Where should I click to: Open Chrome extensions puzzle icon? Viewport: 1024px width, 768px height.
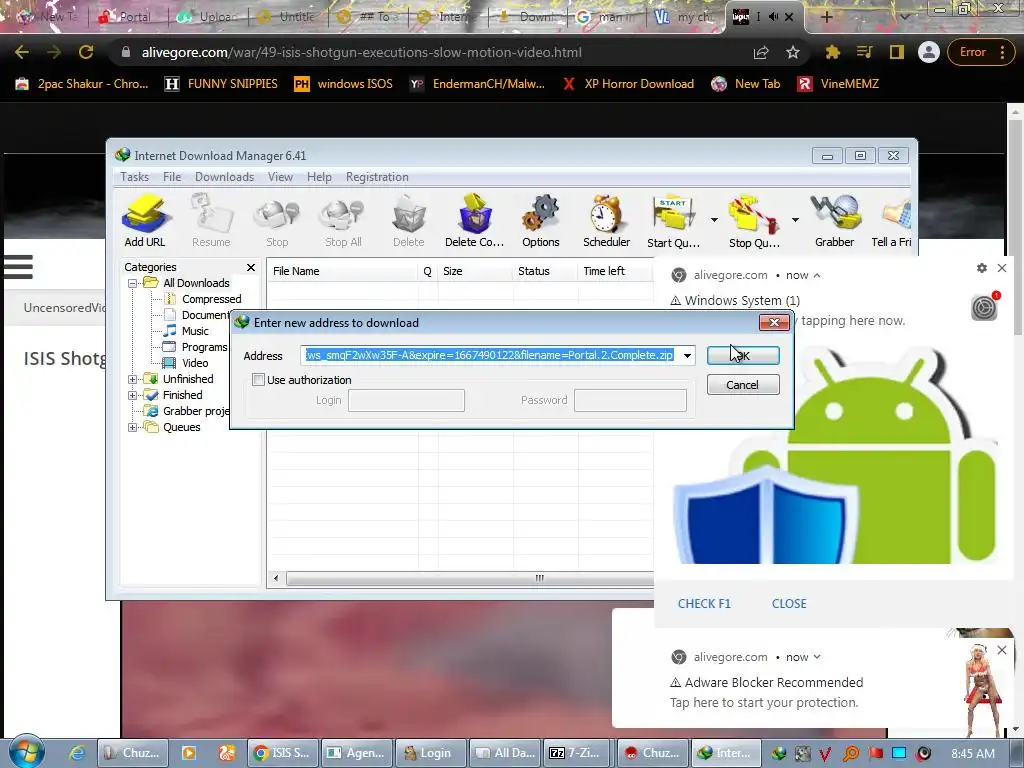833,52
